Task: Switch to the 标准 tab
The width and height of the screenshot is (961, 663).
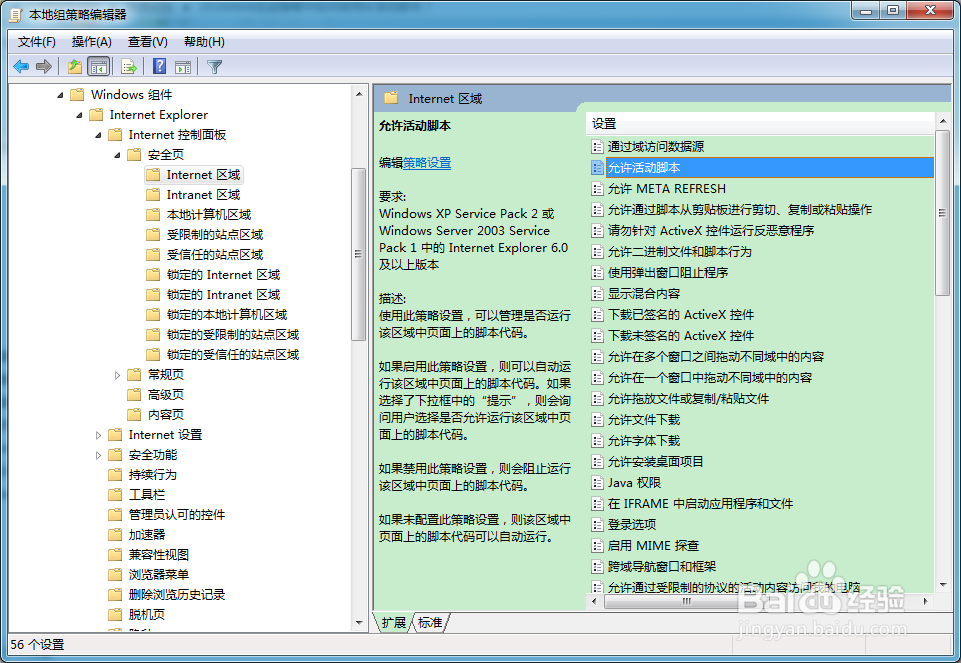Action: pyautogui.click(x=430, y=623)
